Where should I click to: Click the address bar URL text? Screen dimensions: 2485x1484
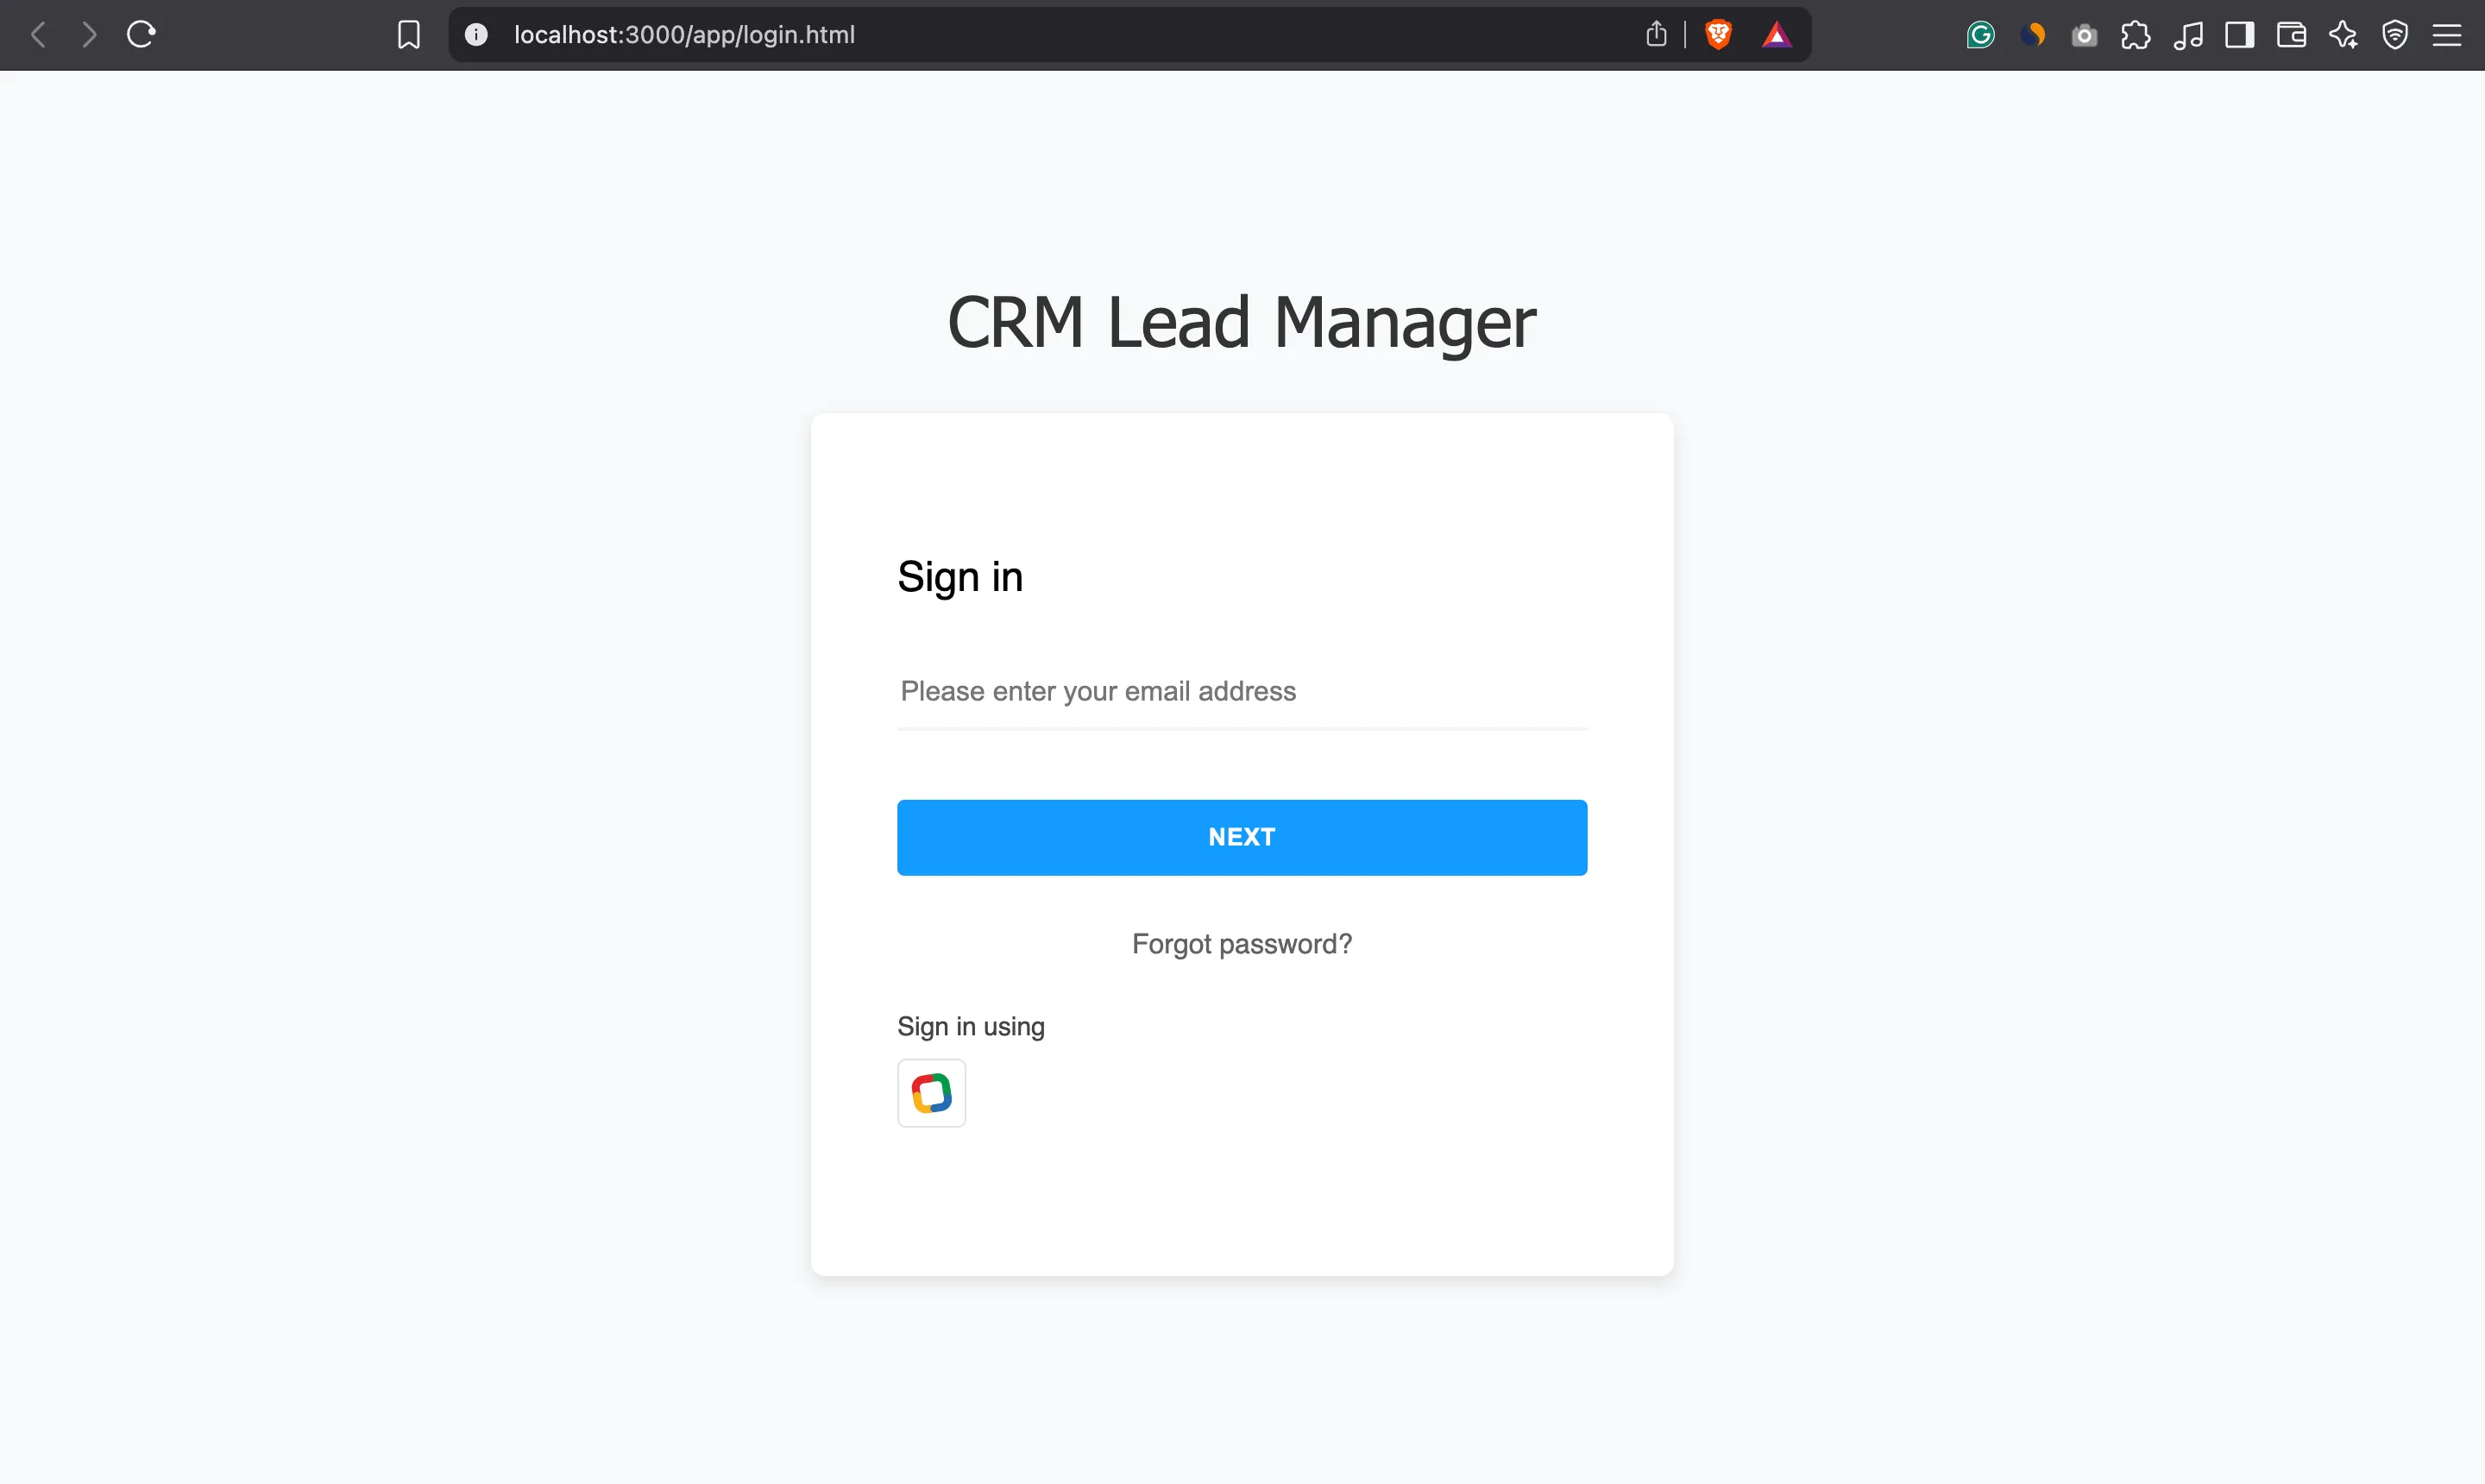click(x=684, y=35)
